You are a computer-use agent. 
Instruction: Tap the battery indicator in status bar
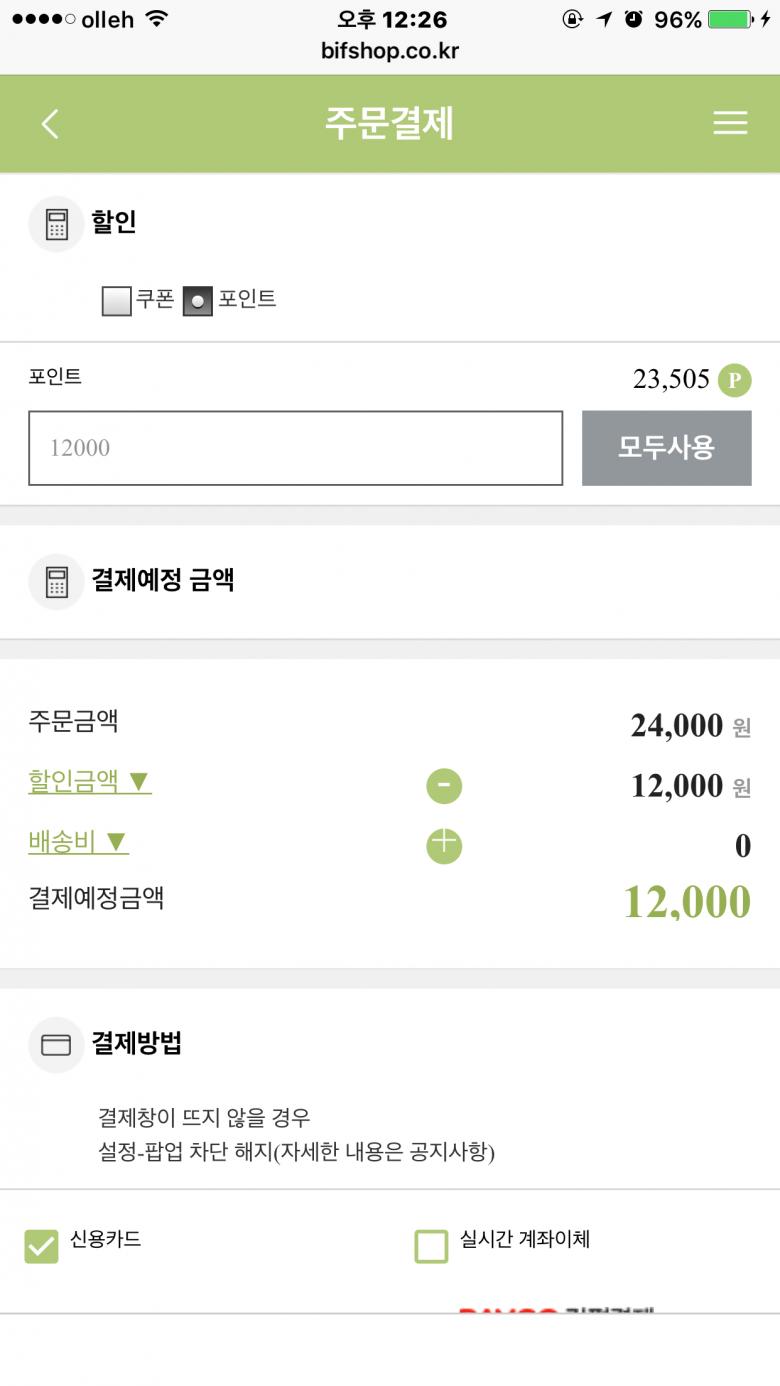[x=729, y=19]
